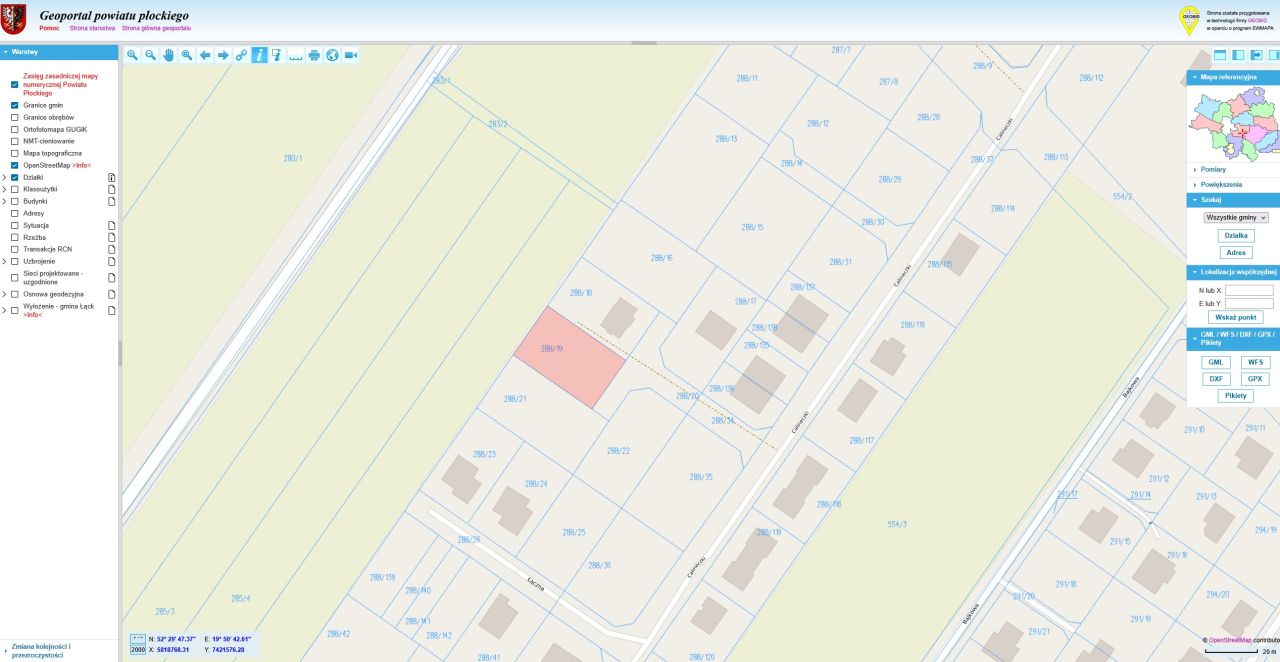Click the chain link to map icon
The width and height of the screenshot is (1280, 662).
click(241, 55)
